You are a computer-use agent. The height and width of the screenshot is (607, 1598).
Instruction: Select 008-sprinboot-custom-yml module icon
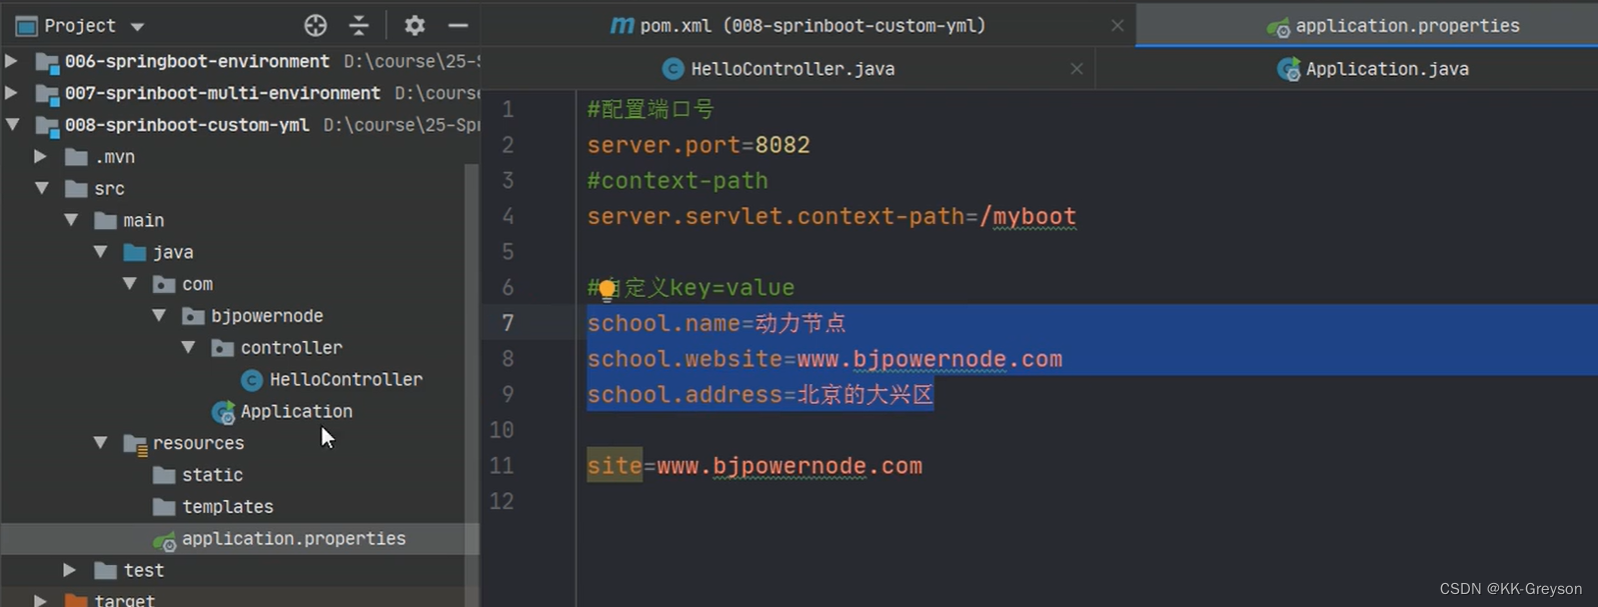pyautogui.click(x=47, y=126)
